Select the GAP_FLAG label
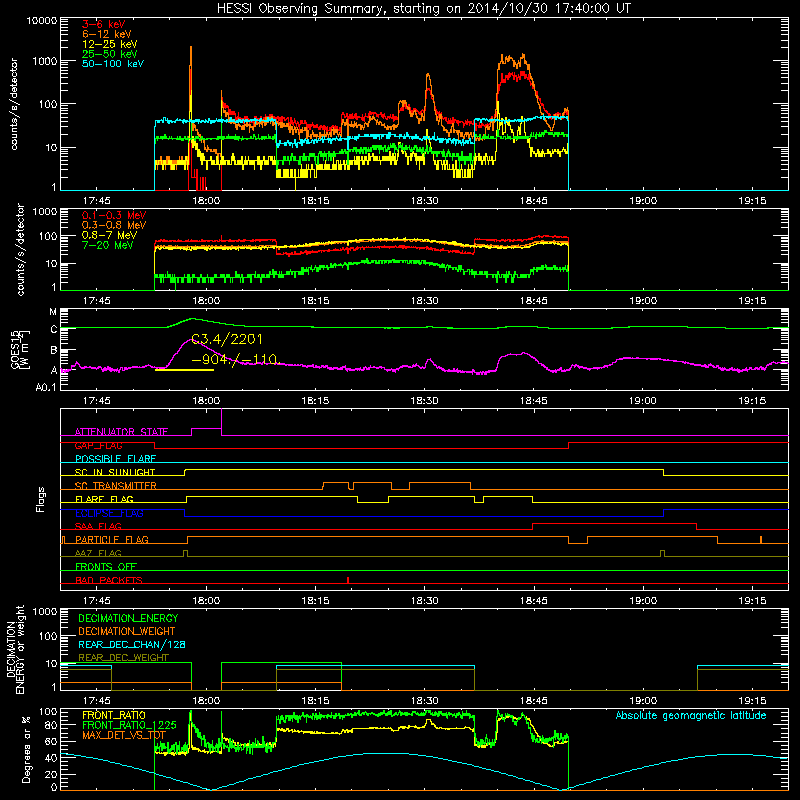 (x=98, y=445)
